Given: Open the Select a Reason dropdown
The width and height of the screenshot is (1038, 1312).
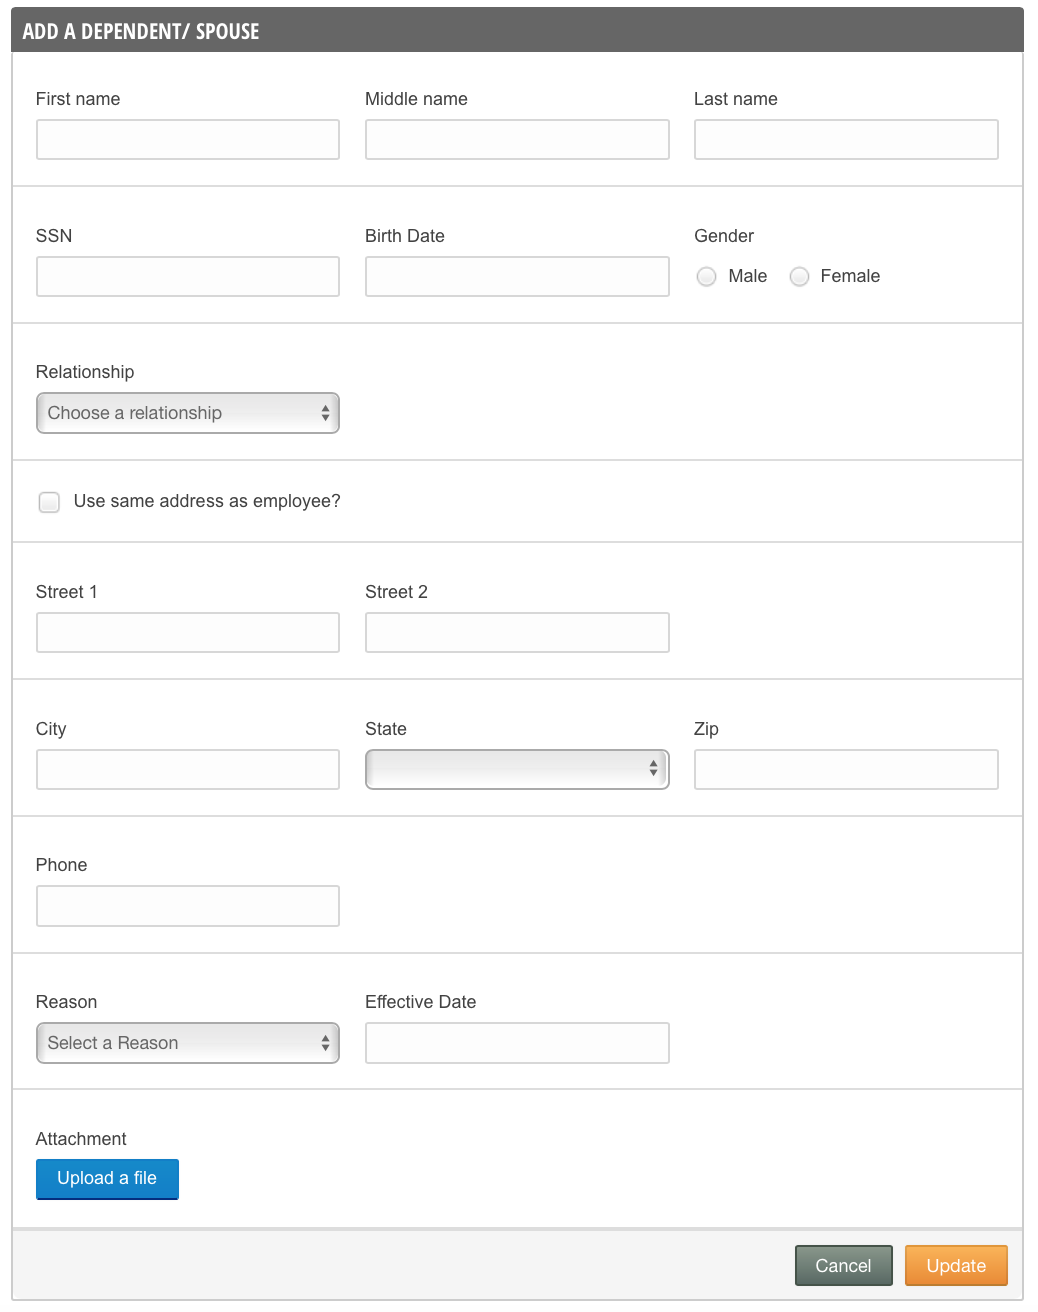Looking at the screenshot, I should 188,1043.
